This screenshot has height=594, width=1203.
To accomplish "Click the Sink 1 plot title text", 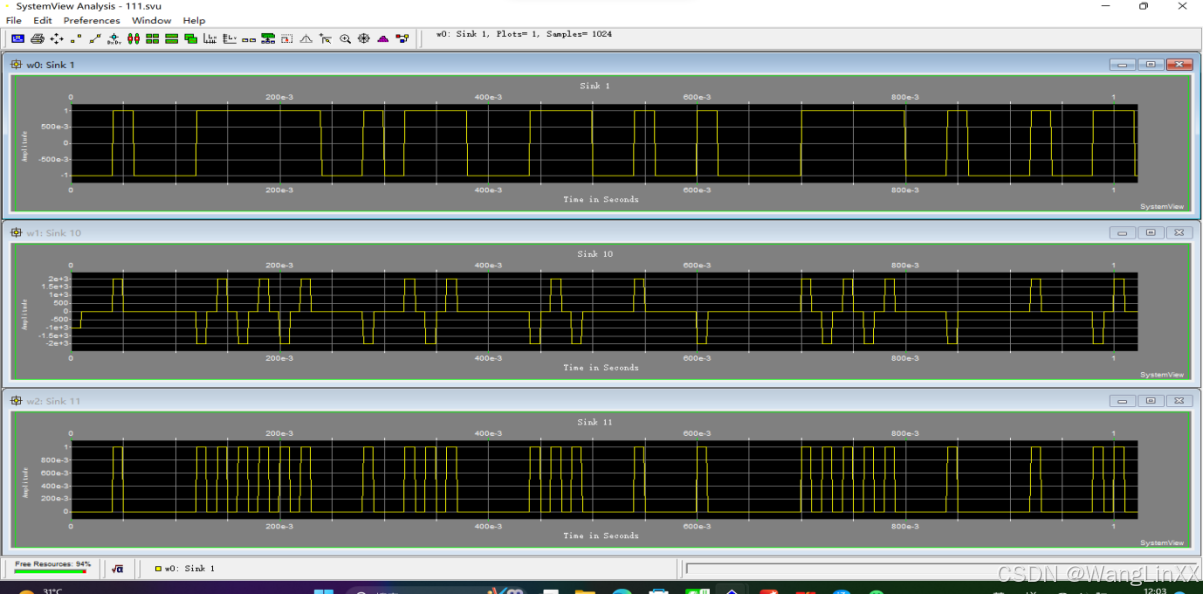I will click(x=595, y=86).
